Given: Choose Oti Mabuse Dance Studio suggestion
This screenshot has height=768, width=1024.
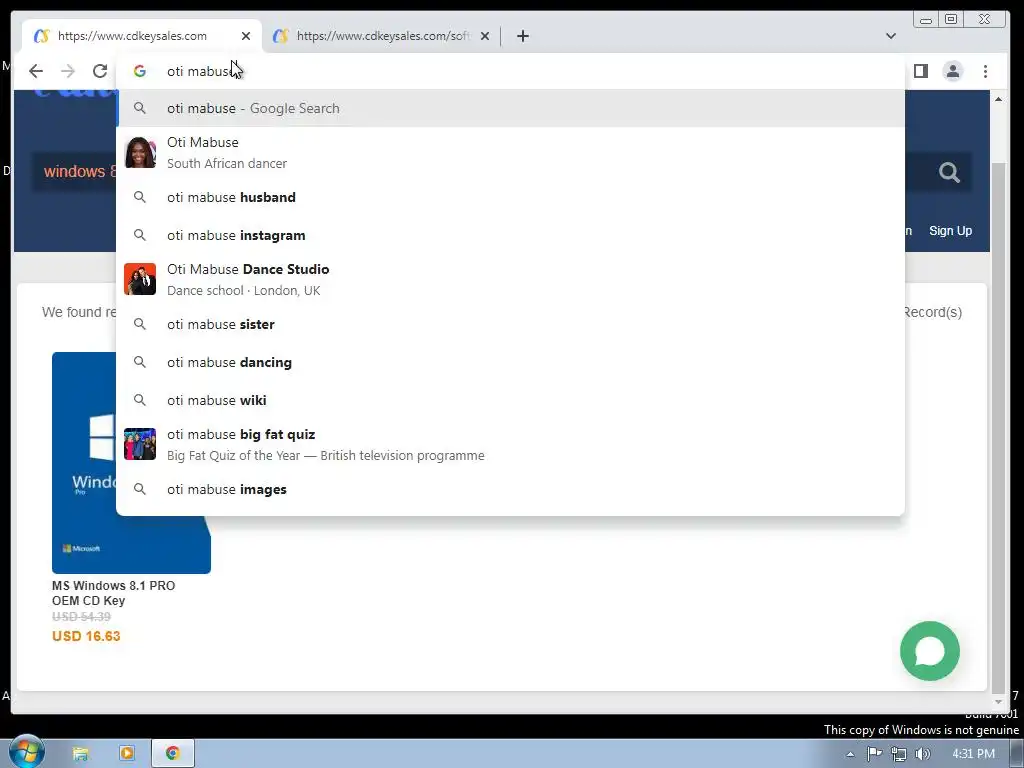Looking at the screenshot, I should point(511,280).
